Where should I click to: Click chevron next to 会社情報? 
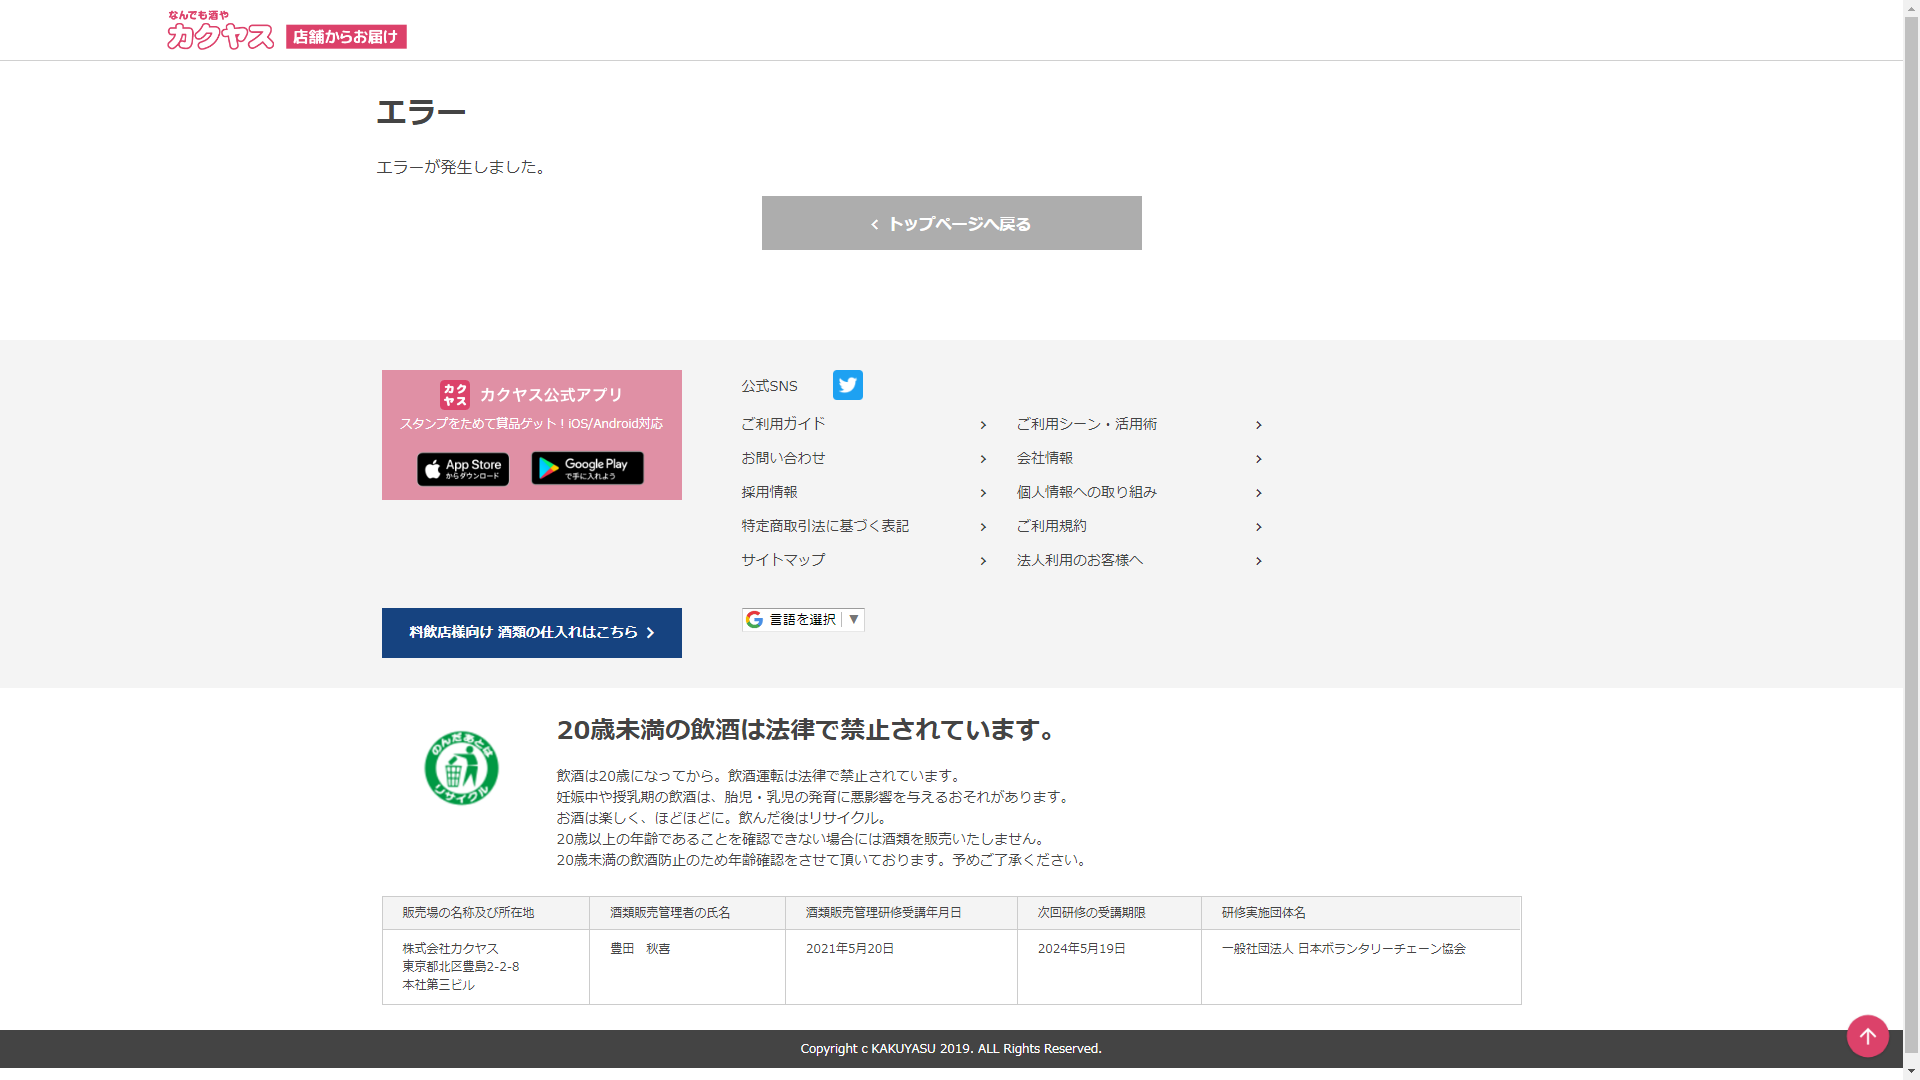coord(1258,459)
